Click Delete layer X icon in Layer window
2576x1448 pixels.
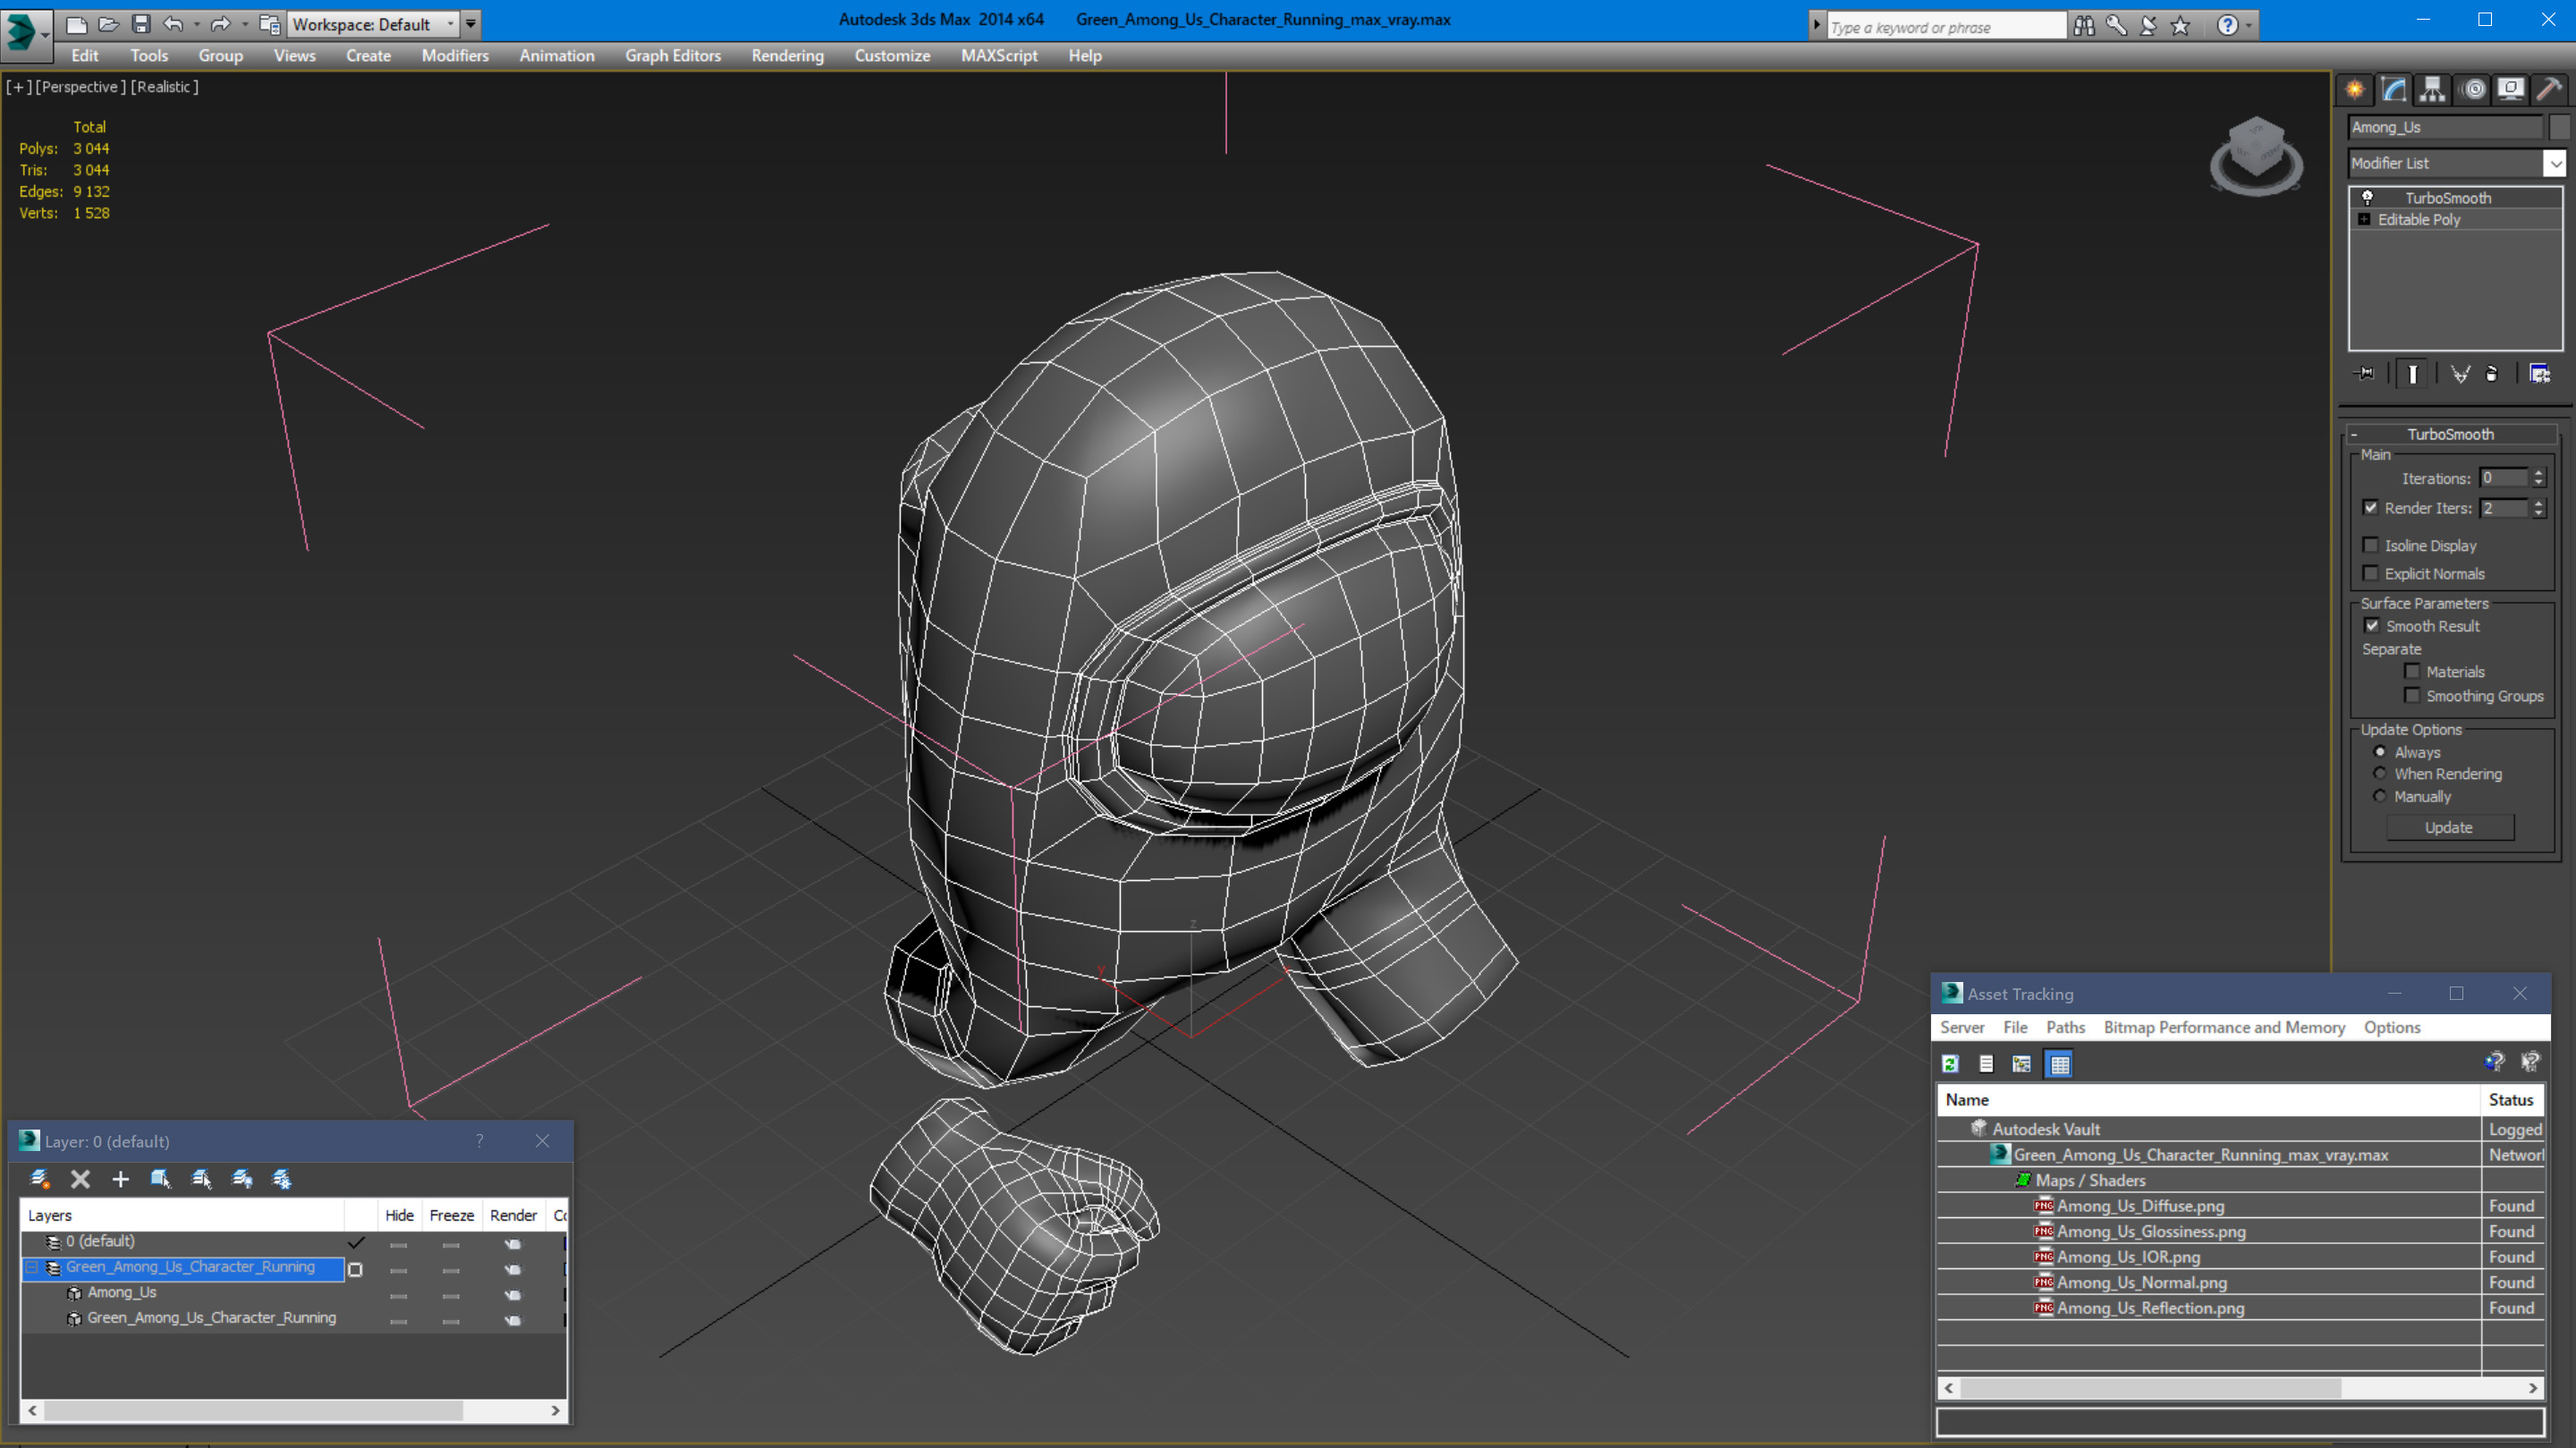pyautogui.click(x=81, y=1179)
